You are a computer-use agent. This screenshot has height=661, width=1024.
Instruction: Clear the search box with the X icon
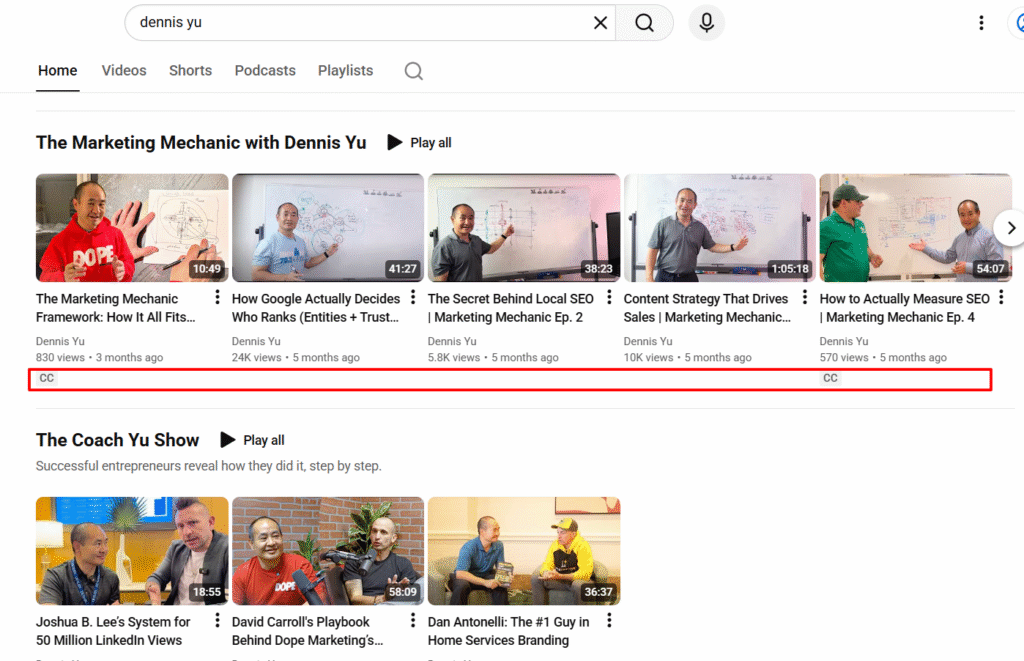(600, 23)
